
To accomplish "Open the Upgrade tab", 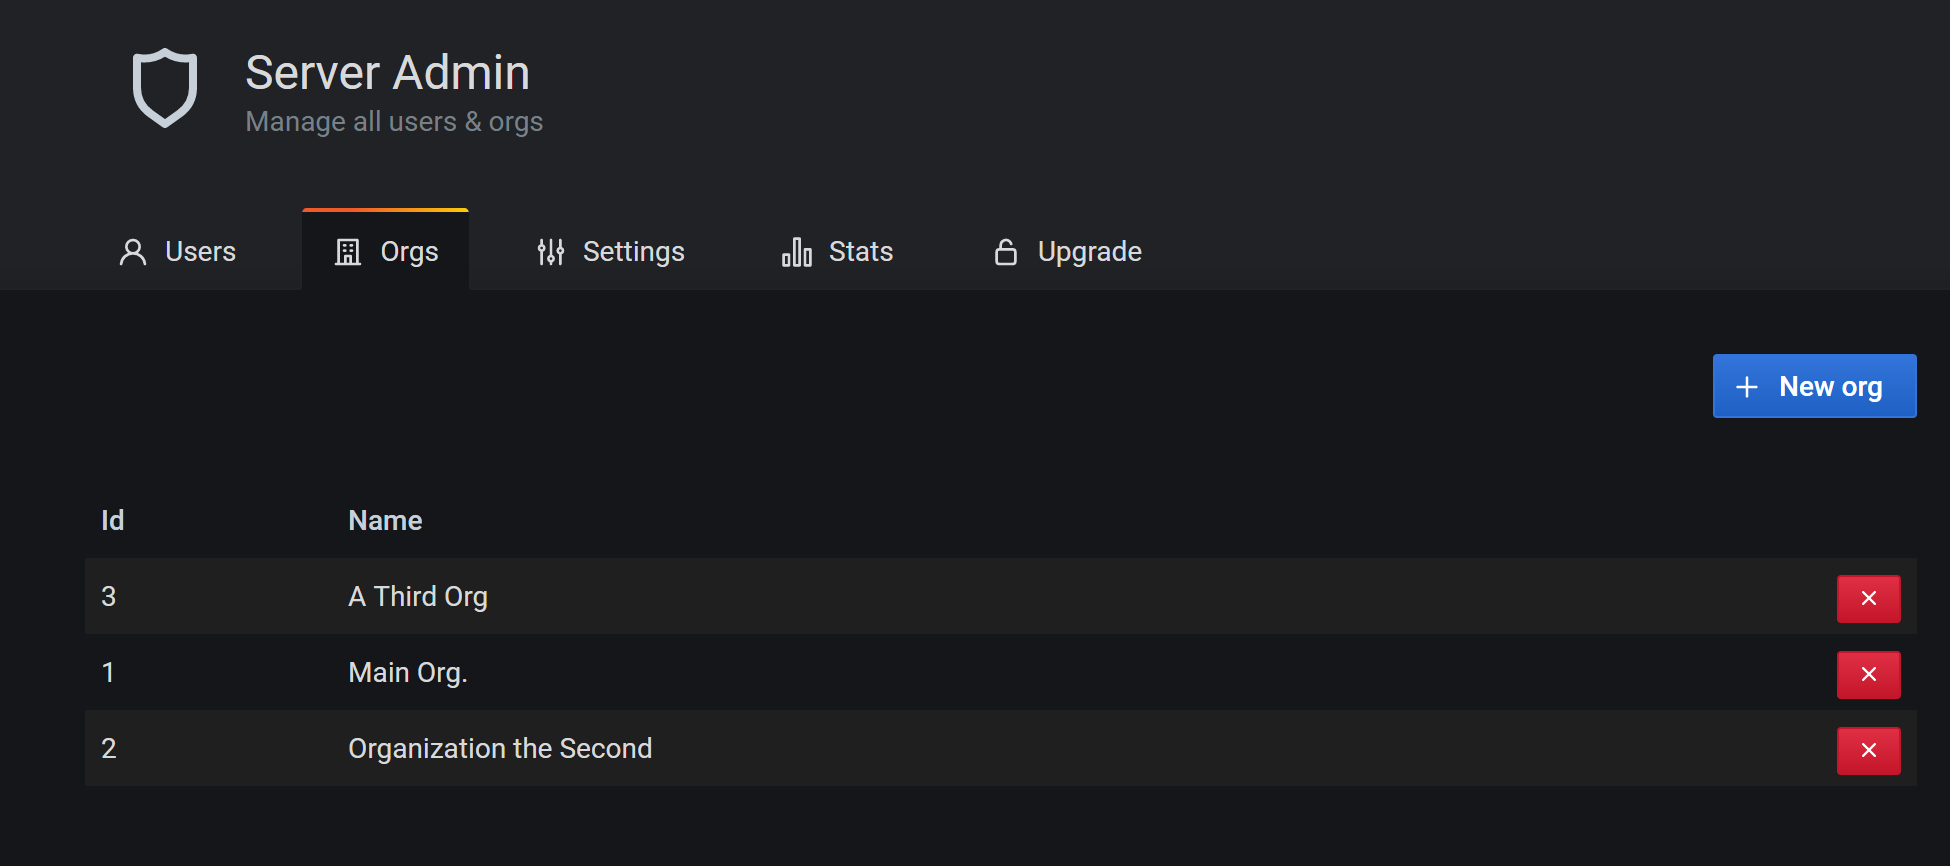I will point(1089,252).
